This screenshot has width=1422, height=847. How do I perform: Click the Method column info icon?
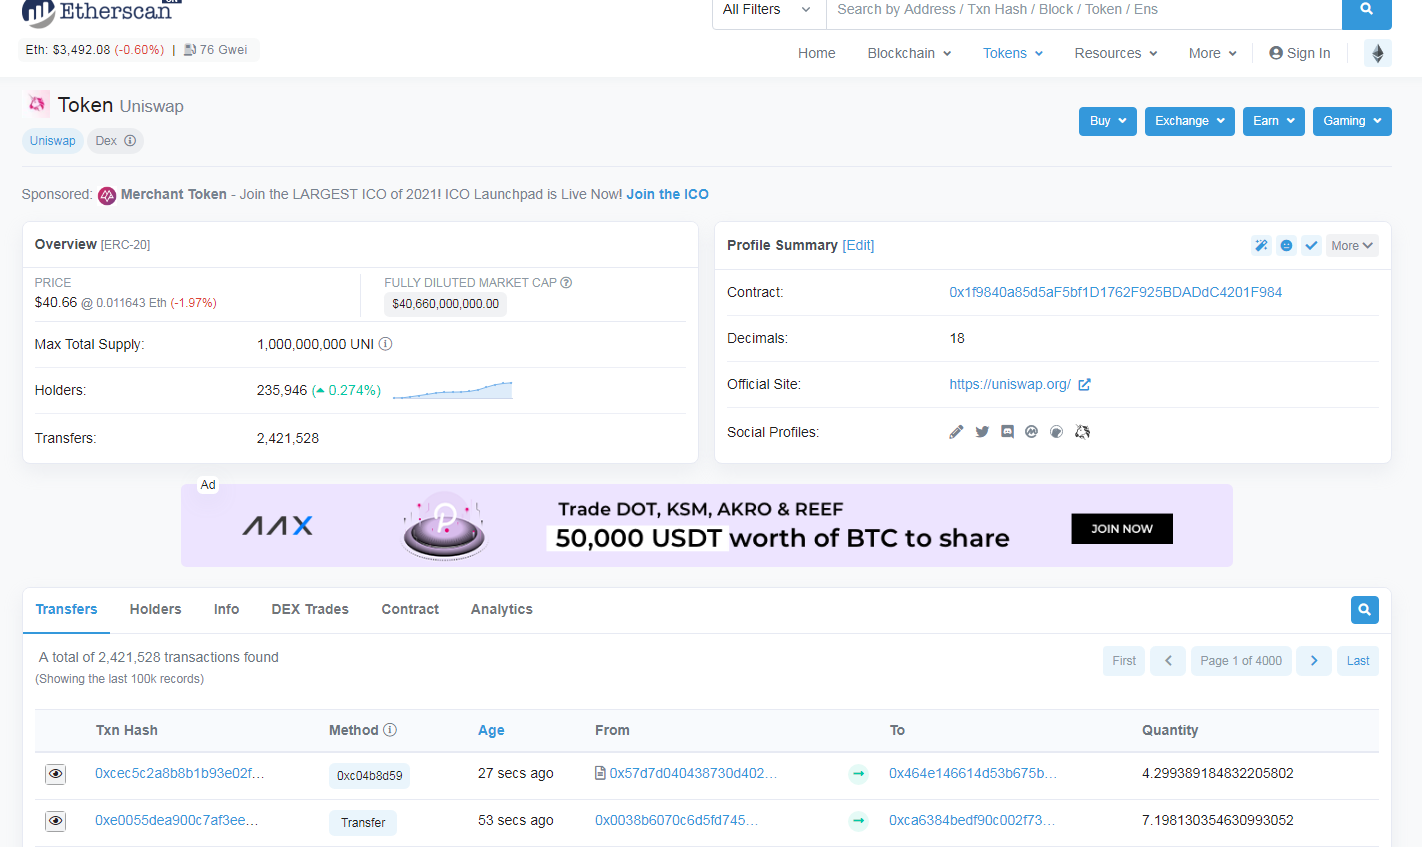click(x=390, y=730)
